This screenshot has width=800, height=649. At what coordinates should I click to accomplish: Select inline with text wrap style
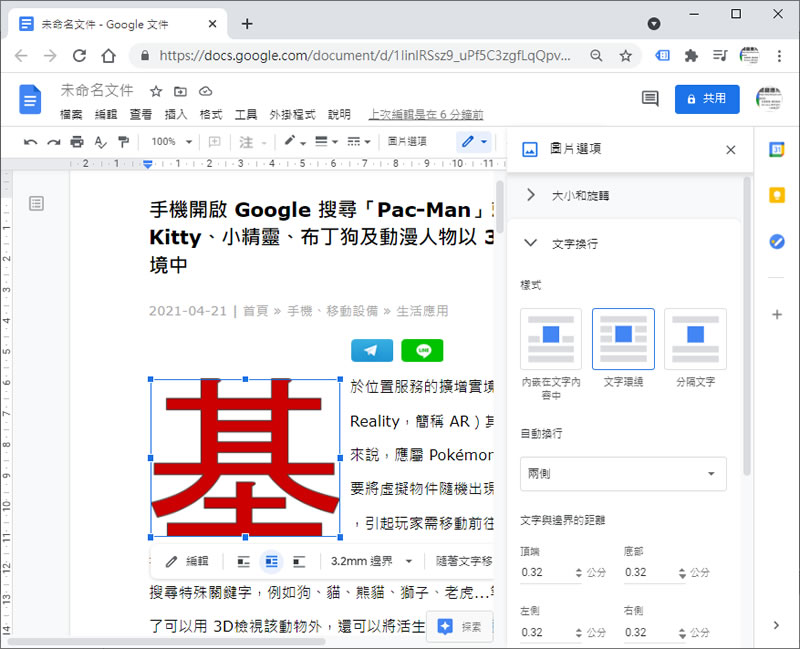(x=551, y=339)
